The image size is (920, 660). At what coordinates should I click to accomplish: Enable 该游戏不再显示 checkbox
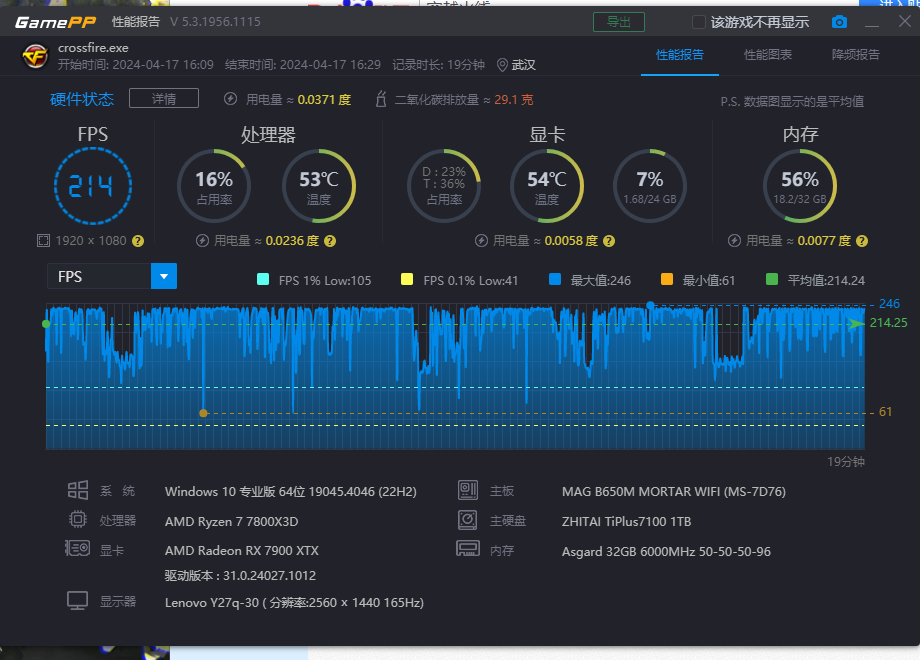click(698, 22)
